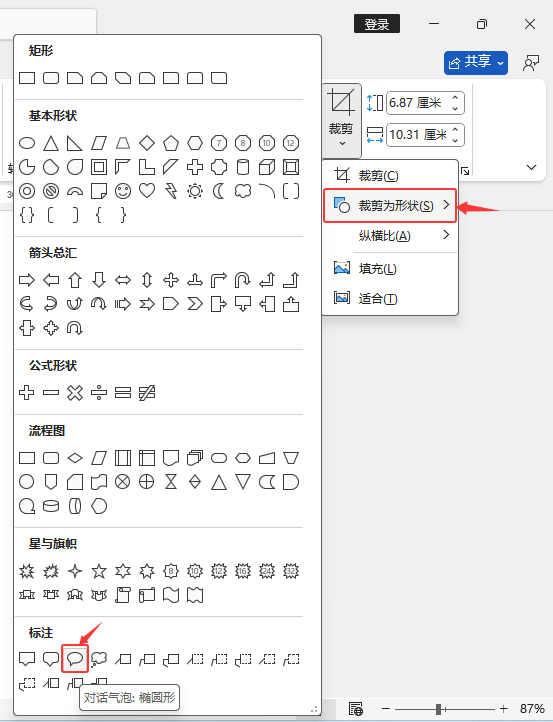Select the division sign formula shape
This screenshot has width=553, height=722.
(99, 393)
